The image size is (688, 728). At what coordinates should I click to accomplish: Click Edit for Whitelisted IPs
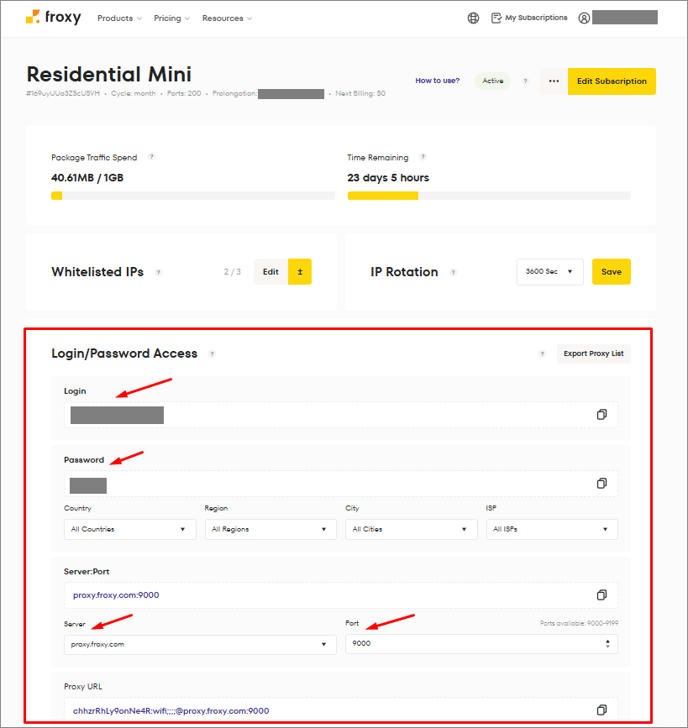(271, 272)
